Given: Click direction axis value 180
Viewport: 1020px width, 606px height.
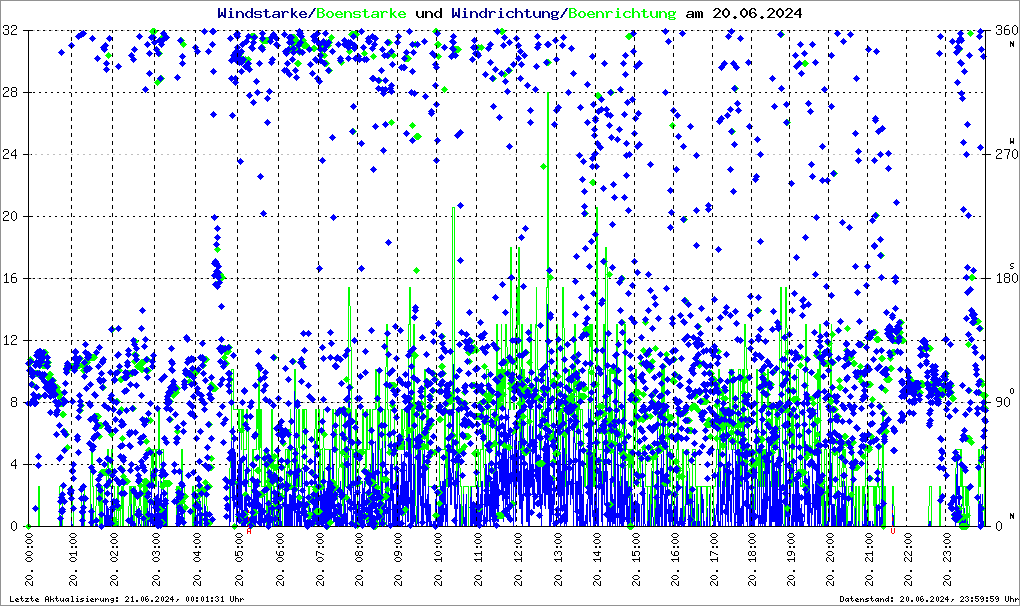Looking at the screenshot, I should pyautogui.click(x=1006, y=278).
